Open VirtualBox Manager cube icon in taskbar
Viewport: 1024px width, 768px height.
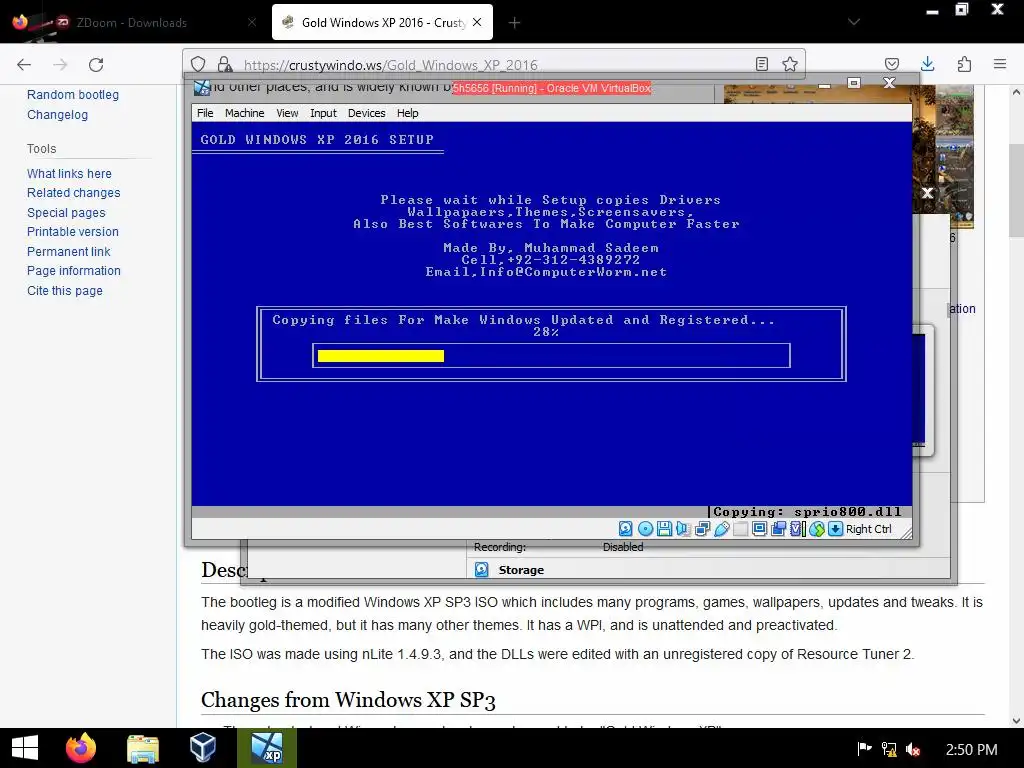(x=202, y=748)
